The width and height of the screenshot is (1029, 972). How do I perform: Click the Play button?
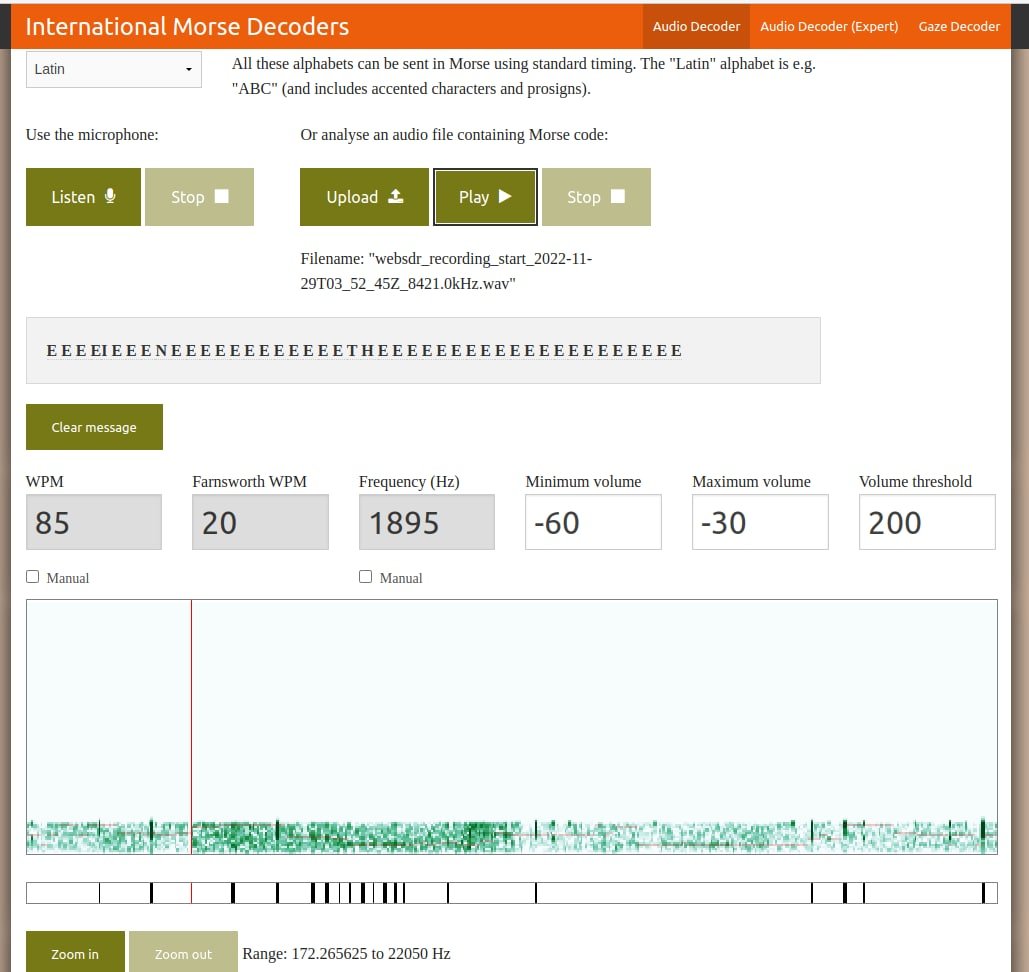pos(485,197)
